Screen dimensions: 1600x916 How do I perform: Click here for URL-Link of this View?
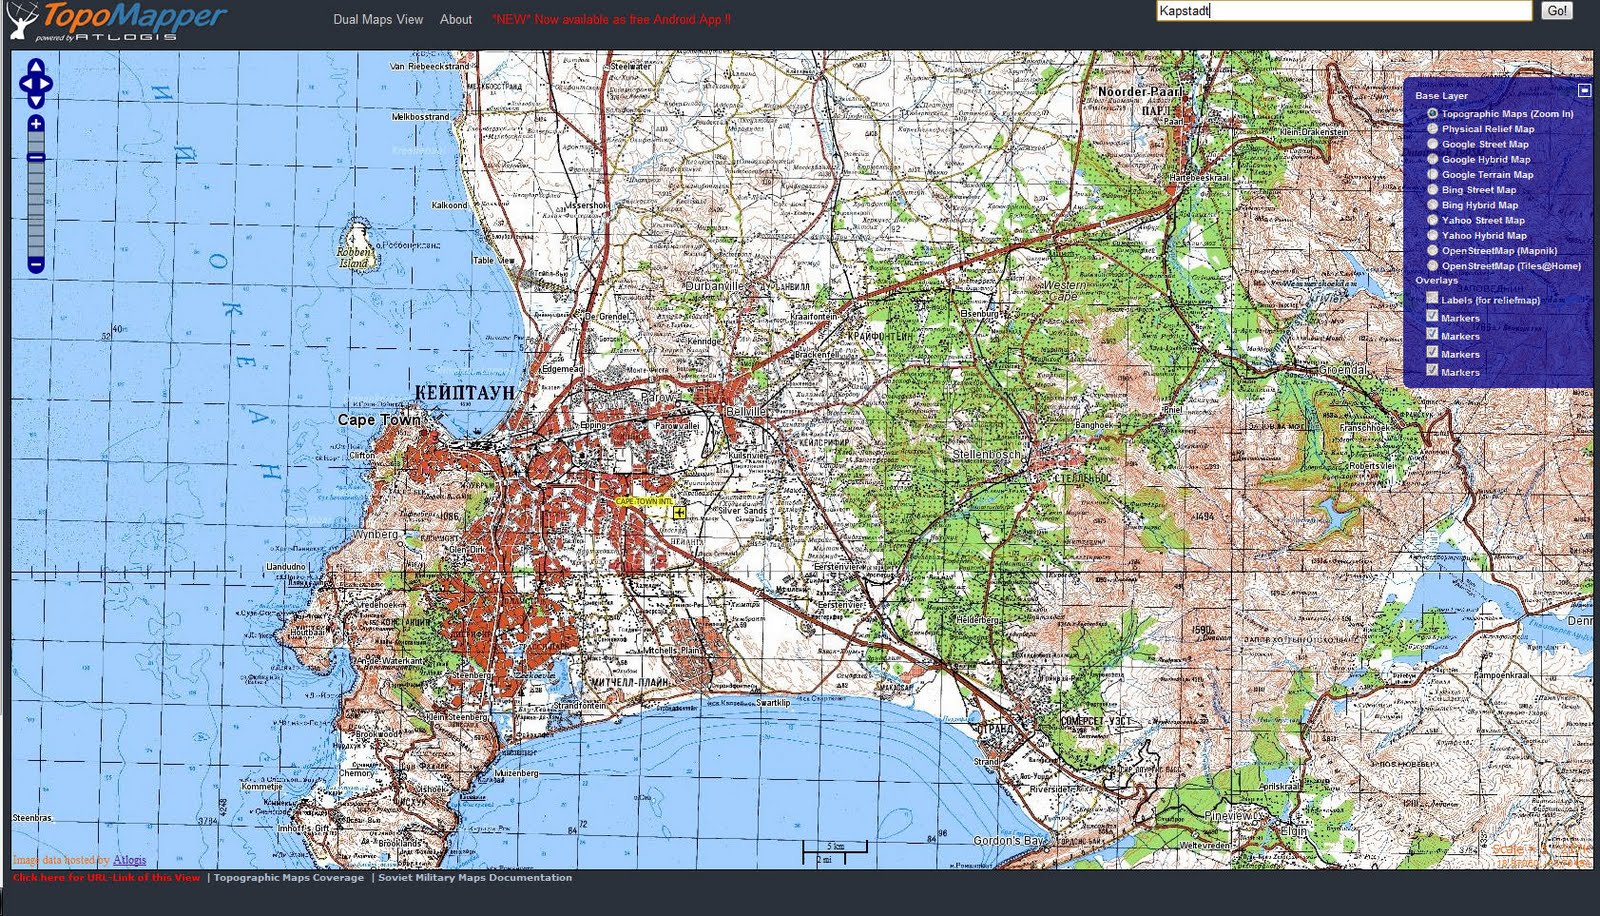[106, 878]
